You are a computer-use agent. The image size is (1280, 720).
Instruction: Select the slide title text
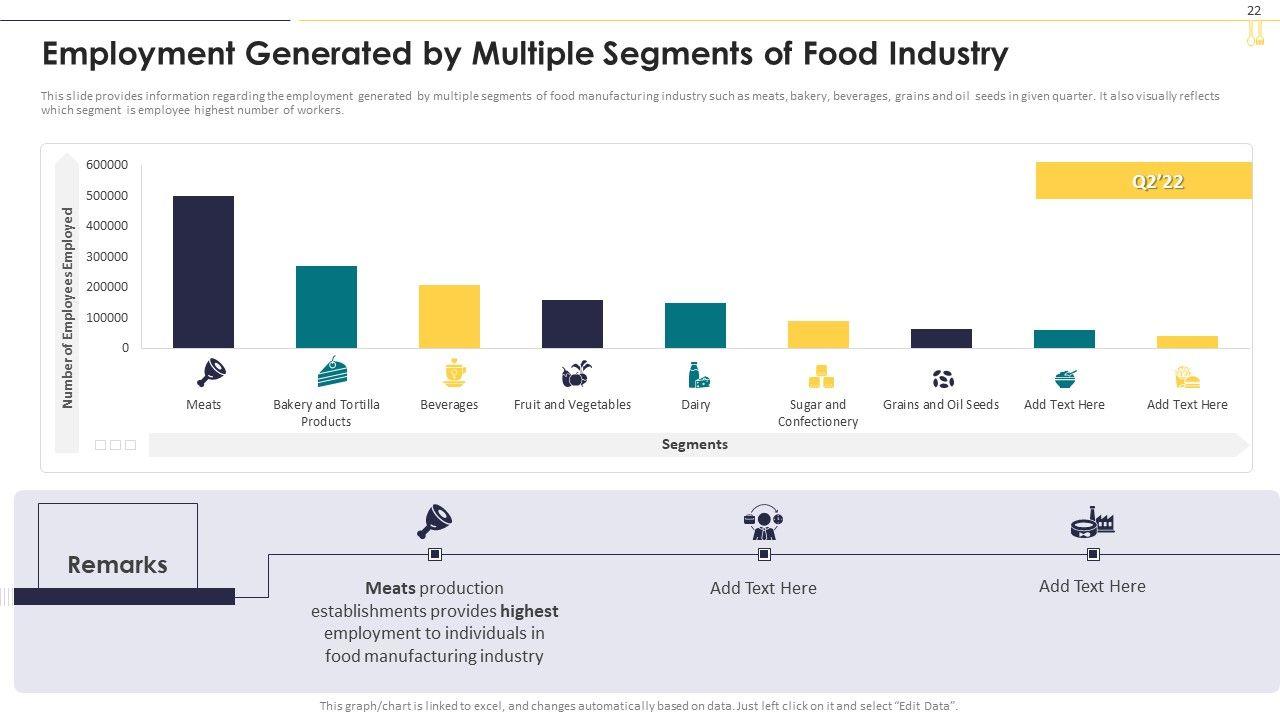pyautogui.click(x=524, y=53)
